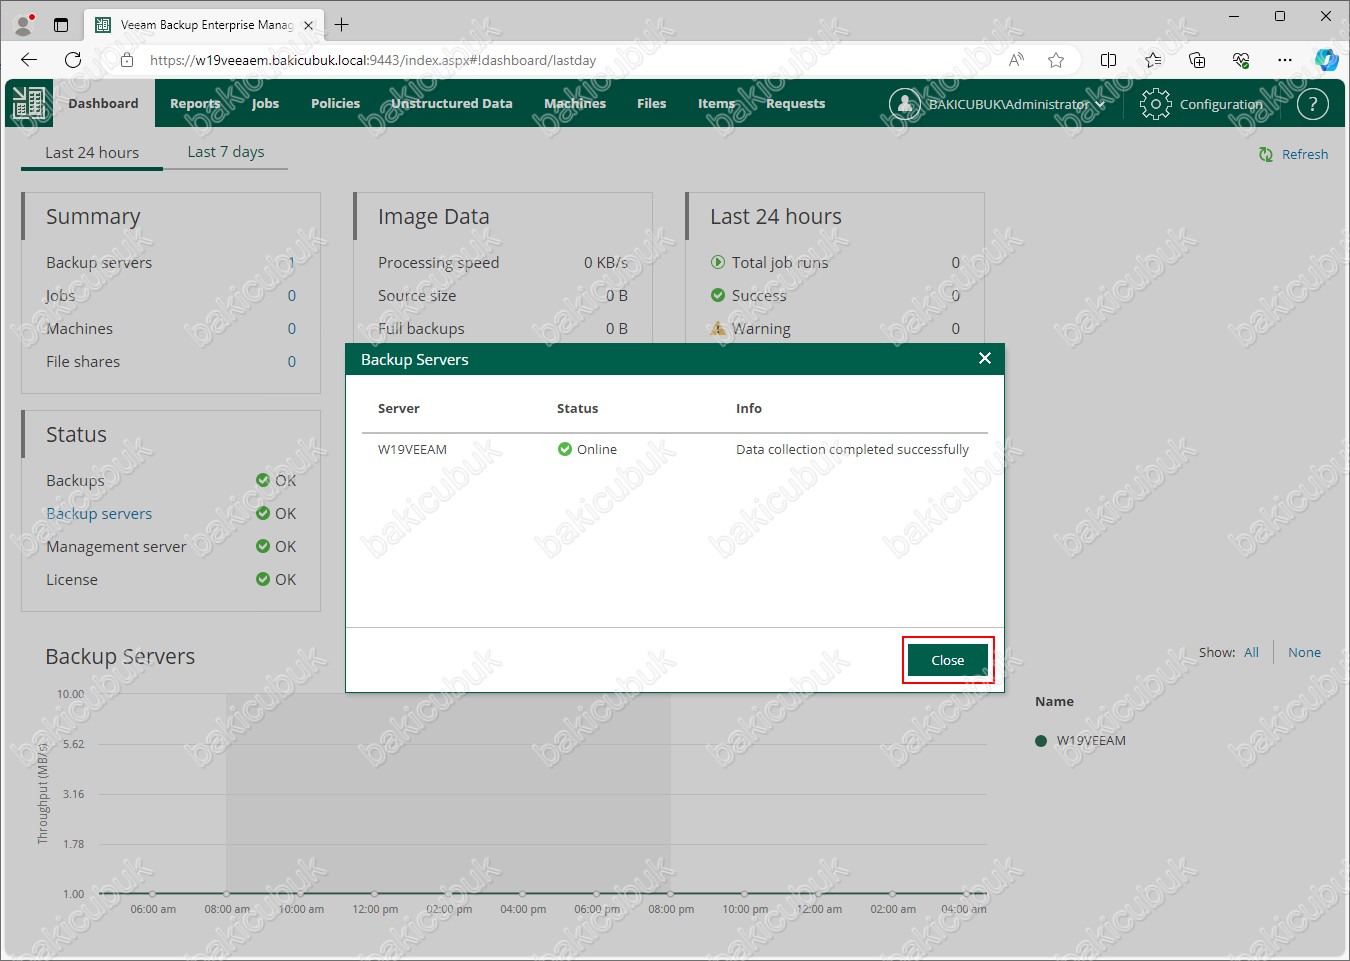
Task: Open the Items tab
Action: [x=716, y=103]
